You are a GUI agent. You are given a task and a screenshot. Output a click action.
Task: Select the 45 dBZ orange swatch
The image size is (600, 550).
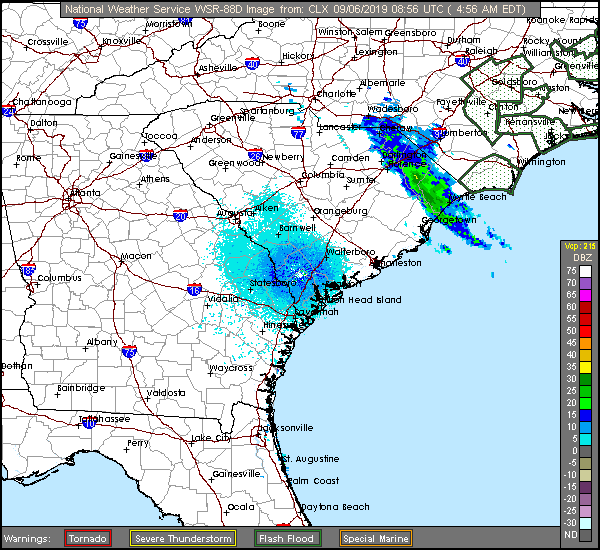click(x=585, y=343)
